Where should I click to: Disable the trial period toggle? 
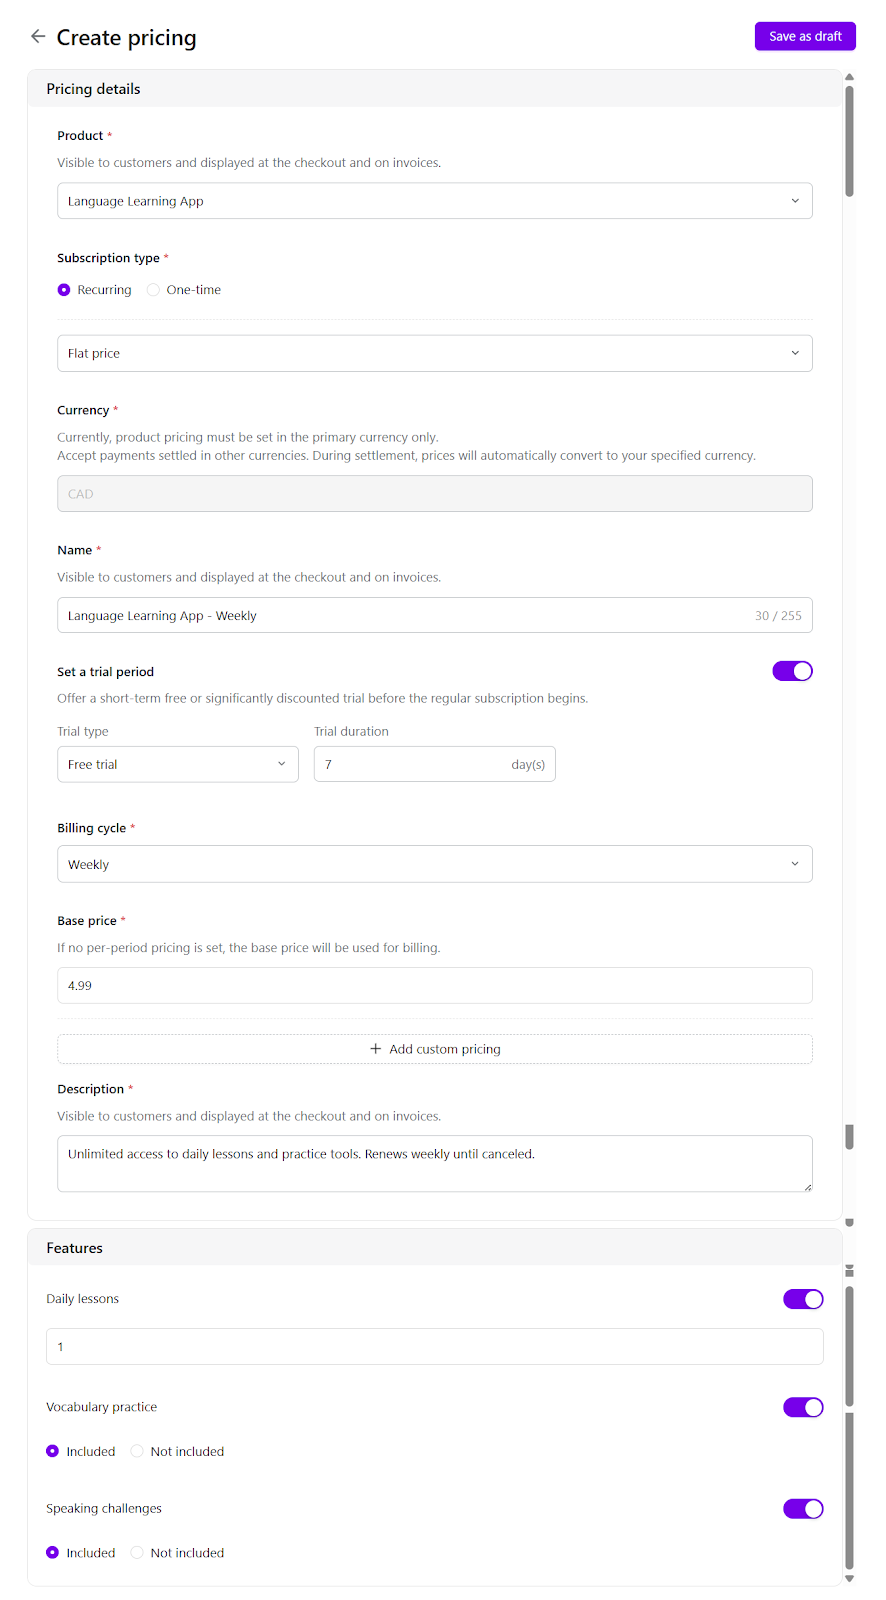[792, 671]
